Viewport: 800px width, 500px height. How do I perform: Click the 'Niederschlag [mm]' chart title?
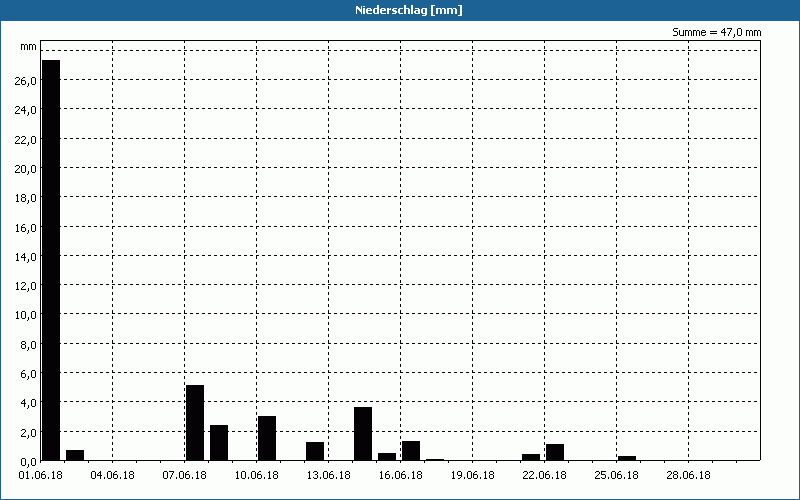pos(409,10)
